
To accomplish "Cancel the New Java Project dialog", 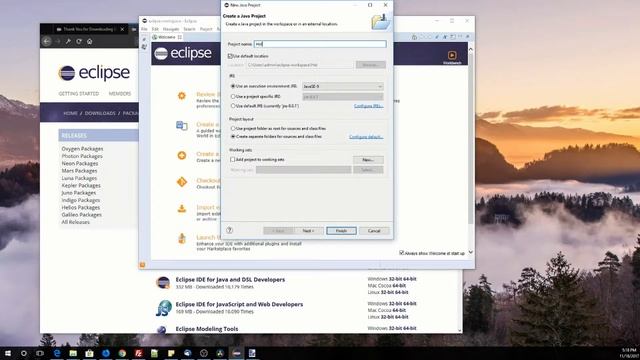I will point(374,231).
